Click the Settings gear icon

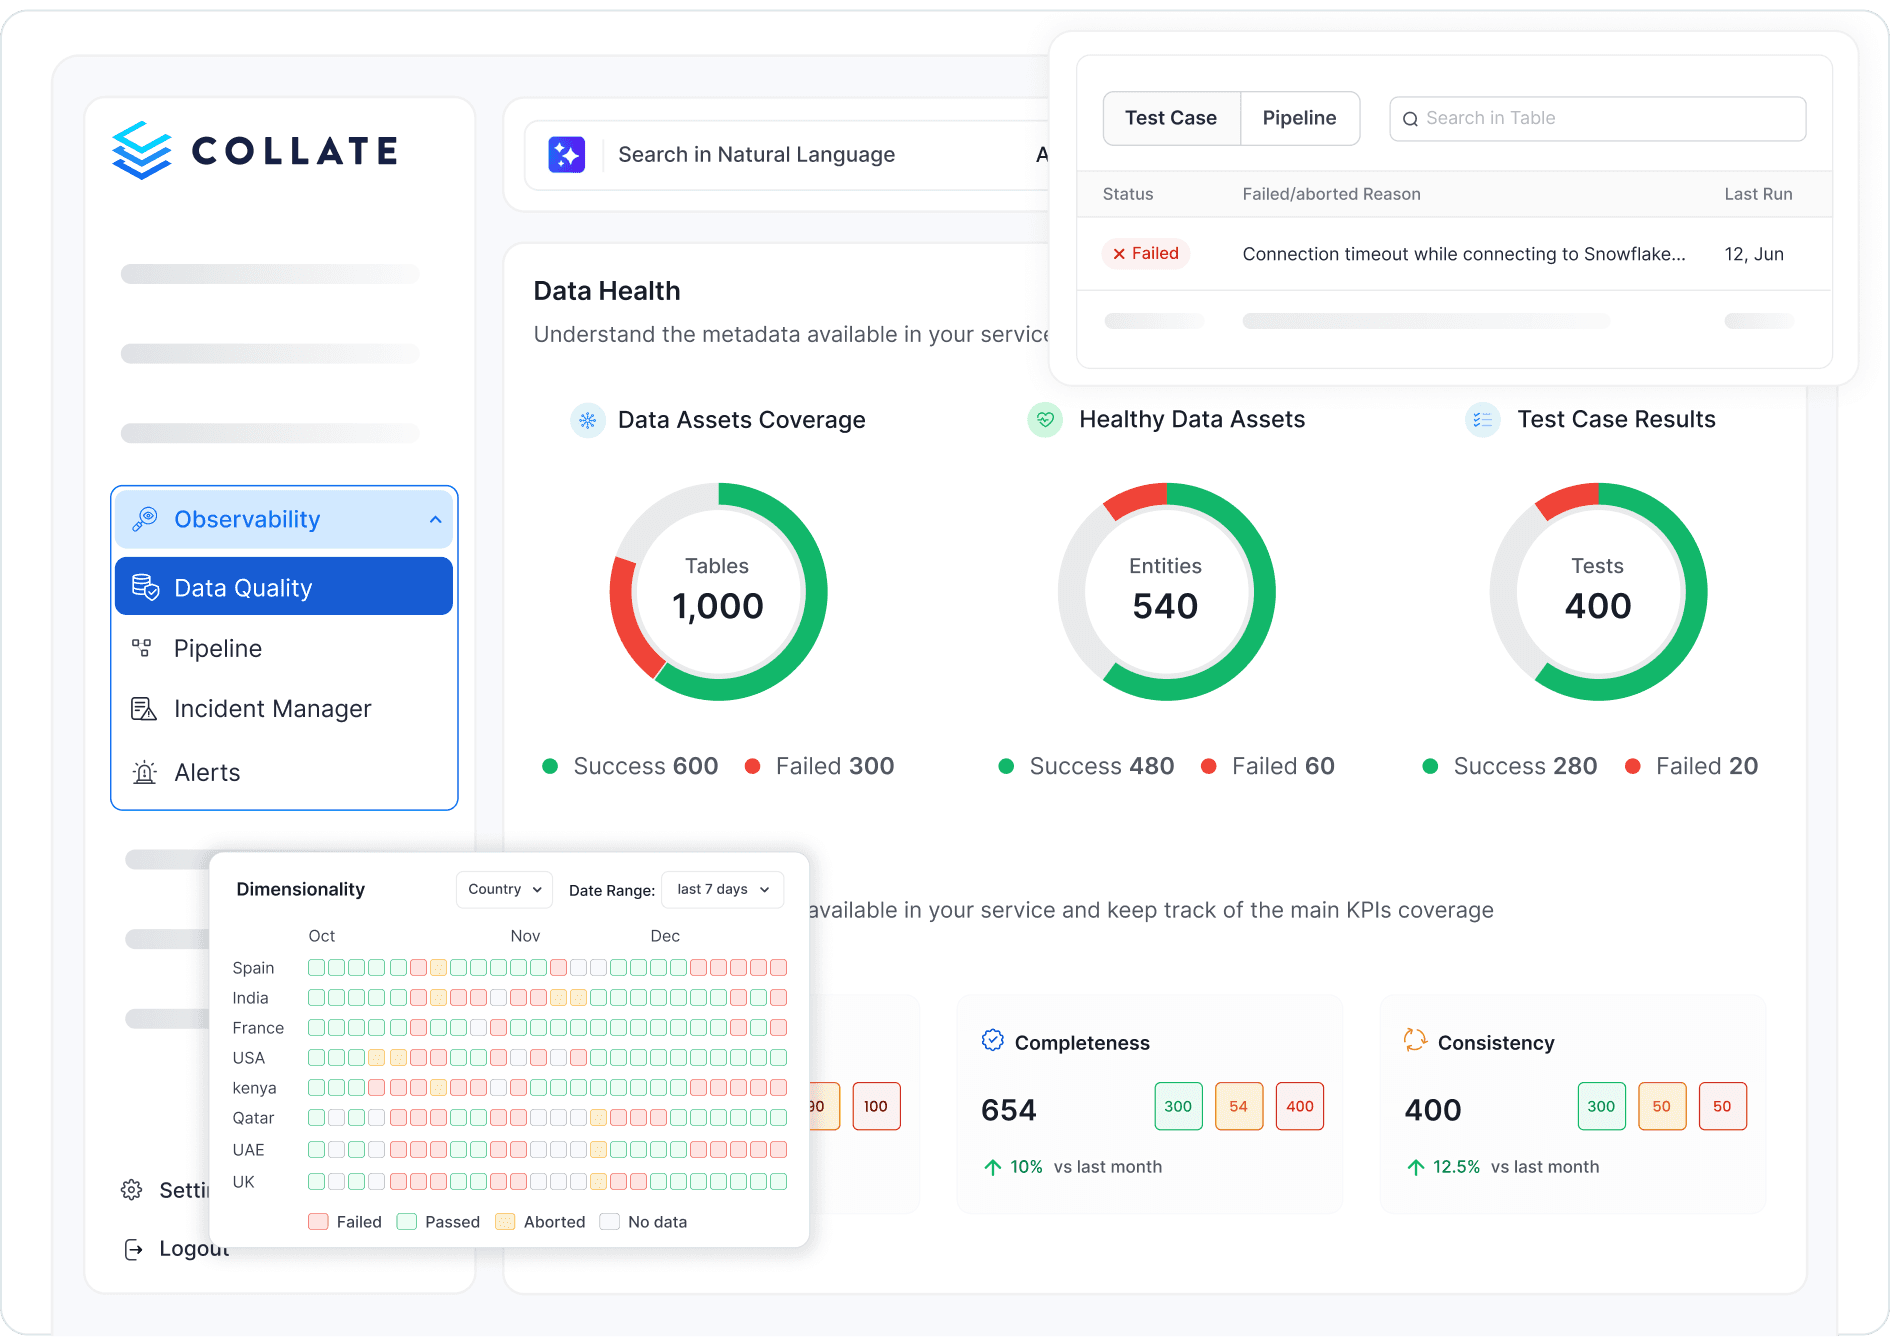[132, 1190]
